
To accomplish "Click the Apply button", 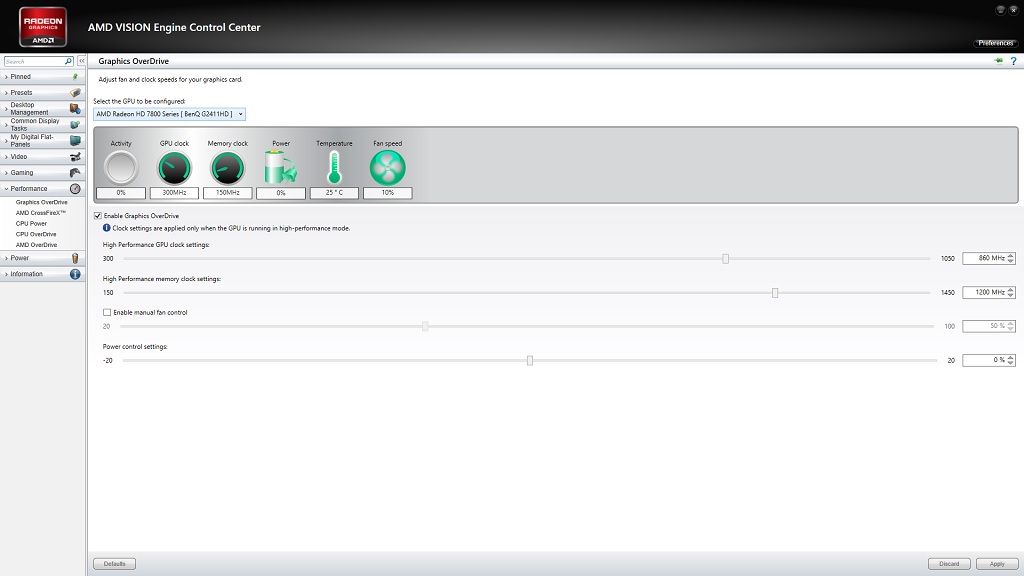I will coord(997,564).
